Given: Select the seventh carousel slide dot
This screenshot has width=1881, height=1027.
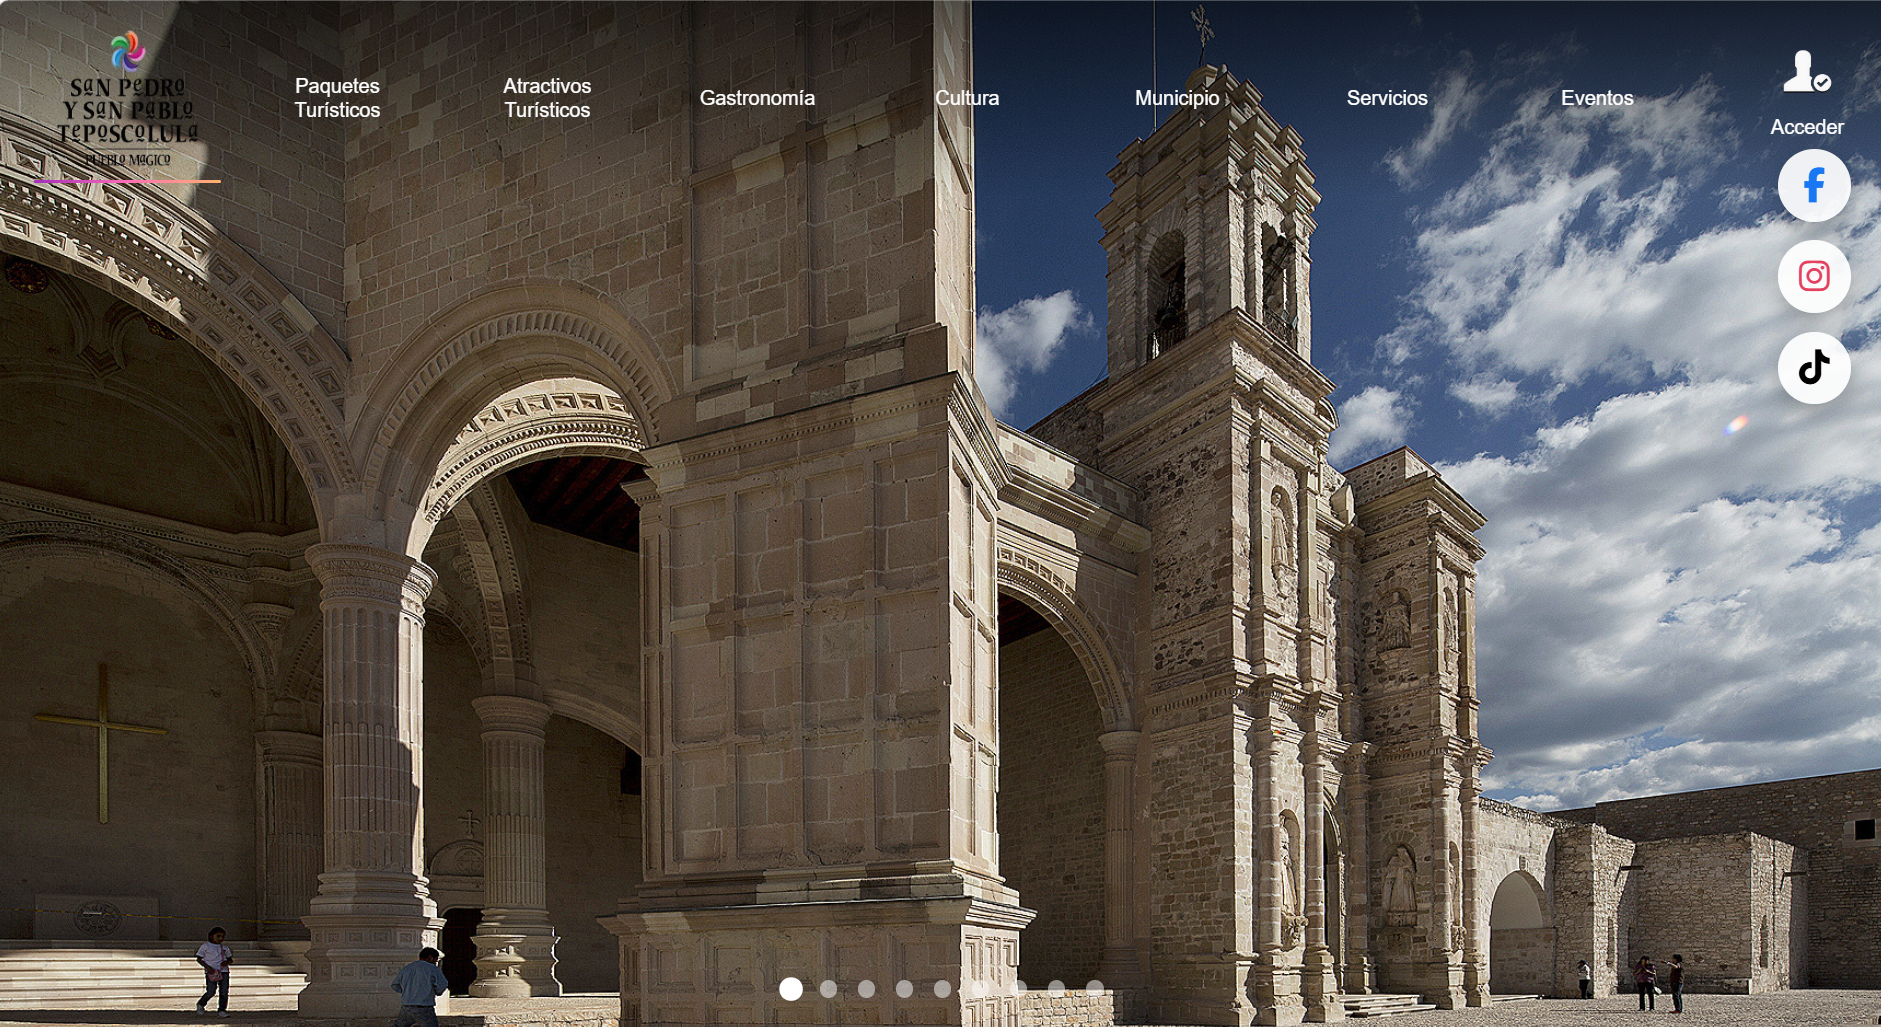Looking at the screenshot, I should click(1019, 989).
